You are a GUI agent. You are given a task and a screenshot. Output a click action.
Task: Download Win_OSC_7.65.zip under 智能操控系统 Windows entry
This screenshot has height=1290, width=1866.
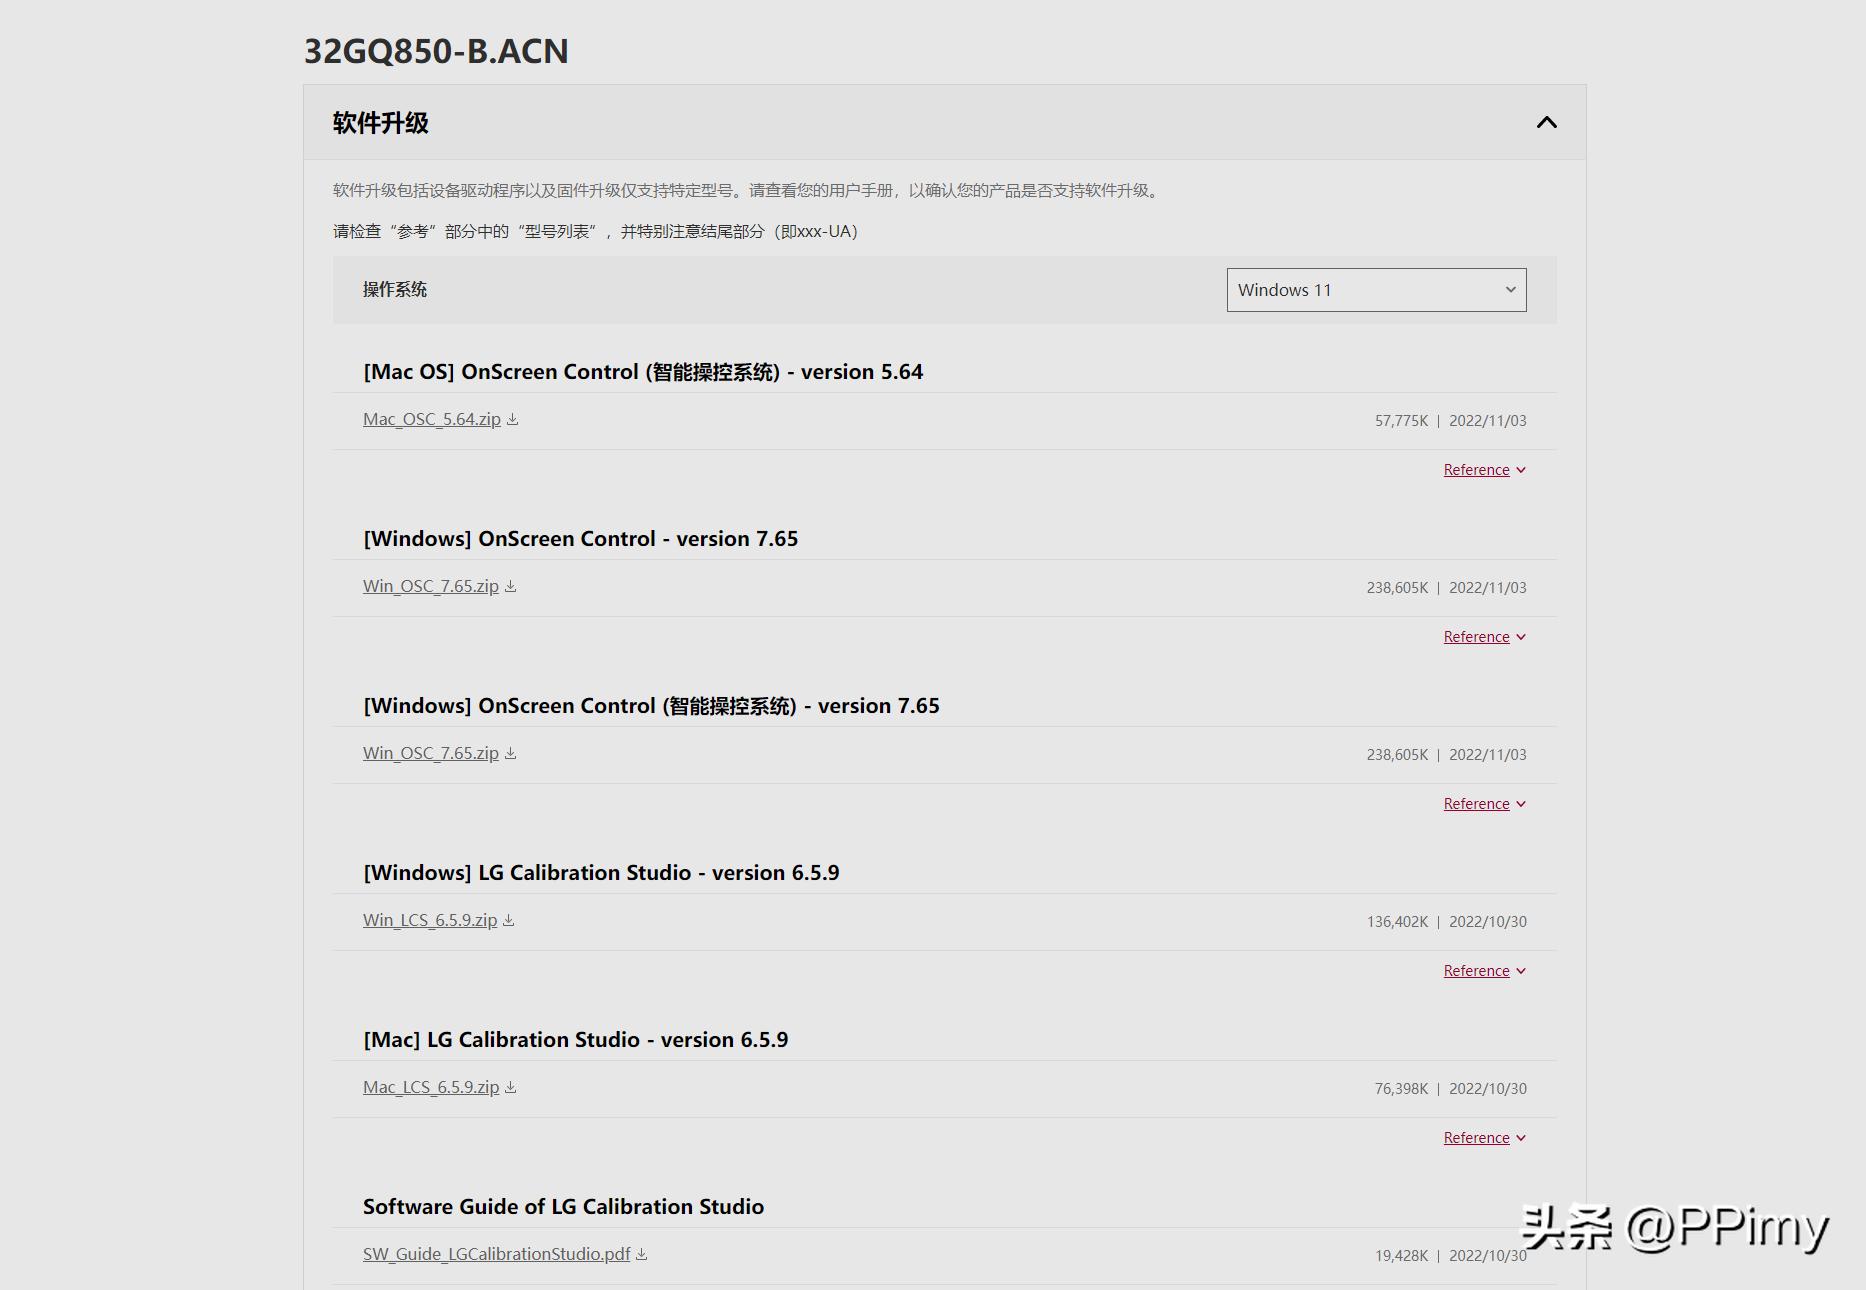click(x=431, y=753)
